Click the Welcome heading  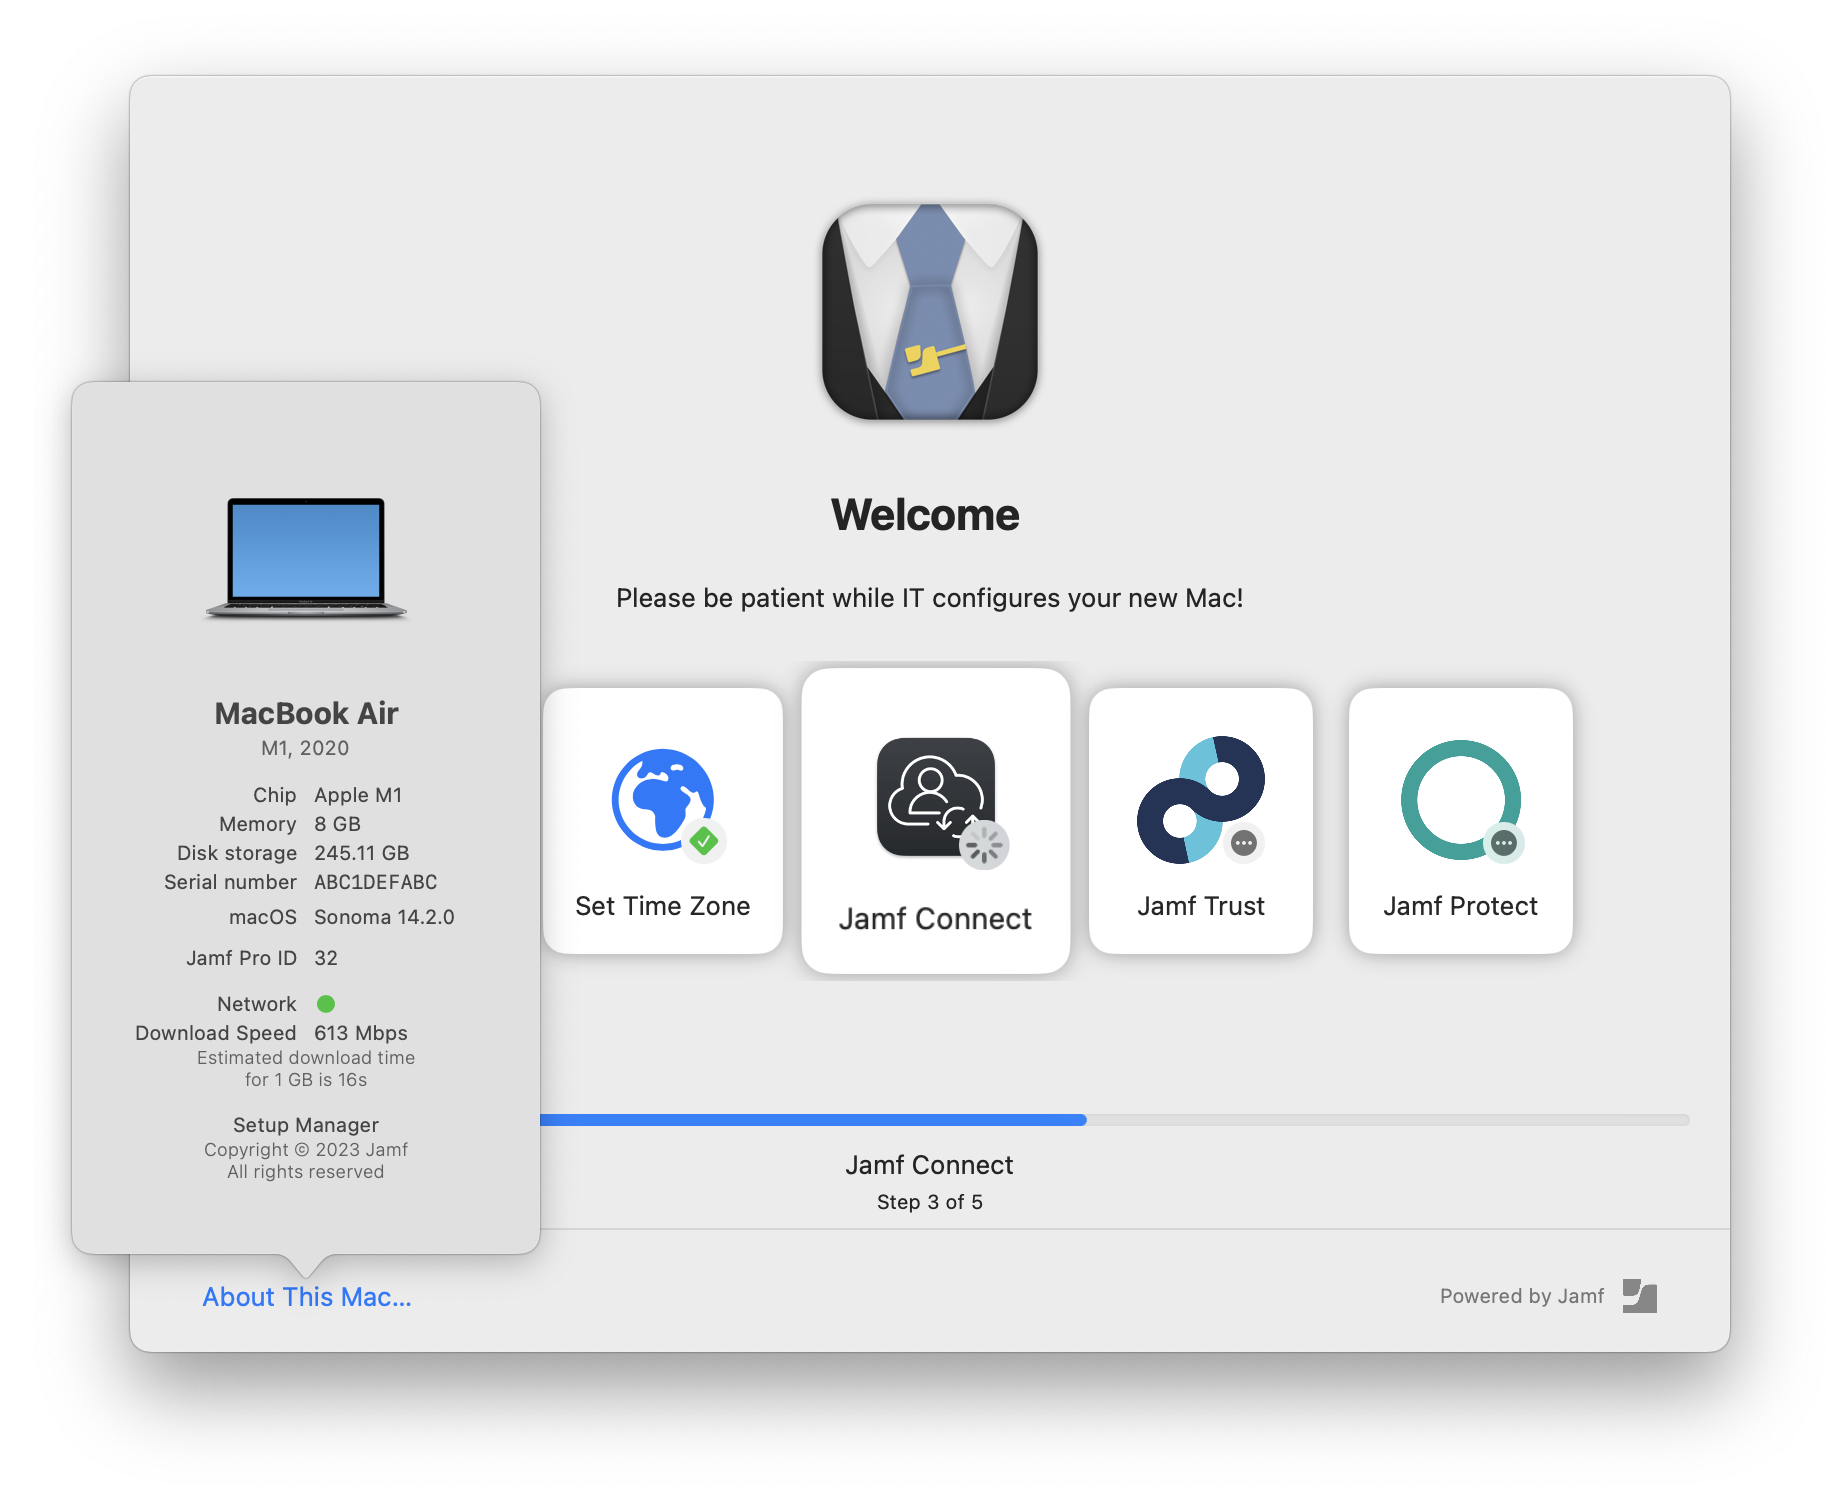[926, 514]
